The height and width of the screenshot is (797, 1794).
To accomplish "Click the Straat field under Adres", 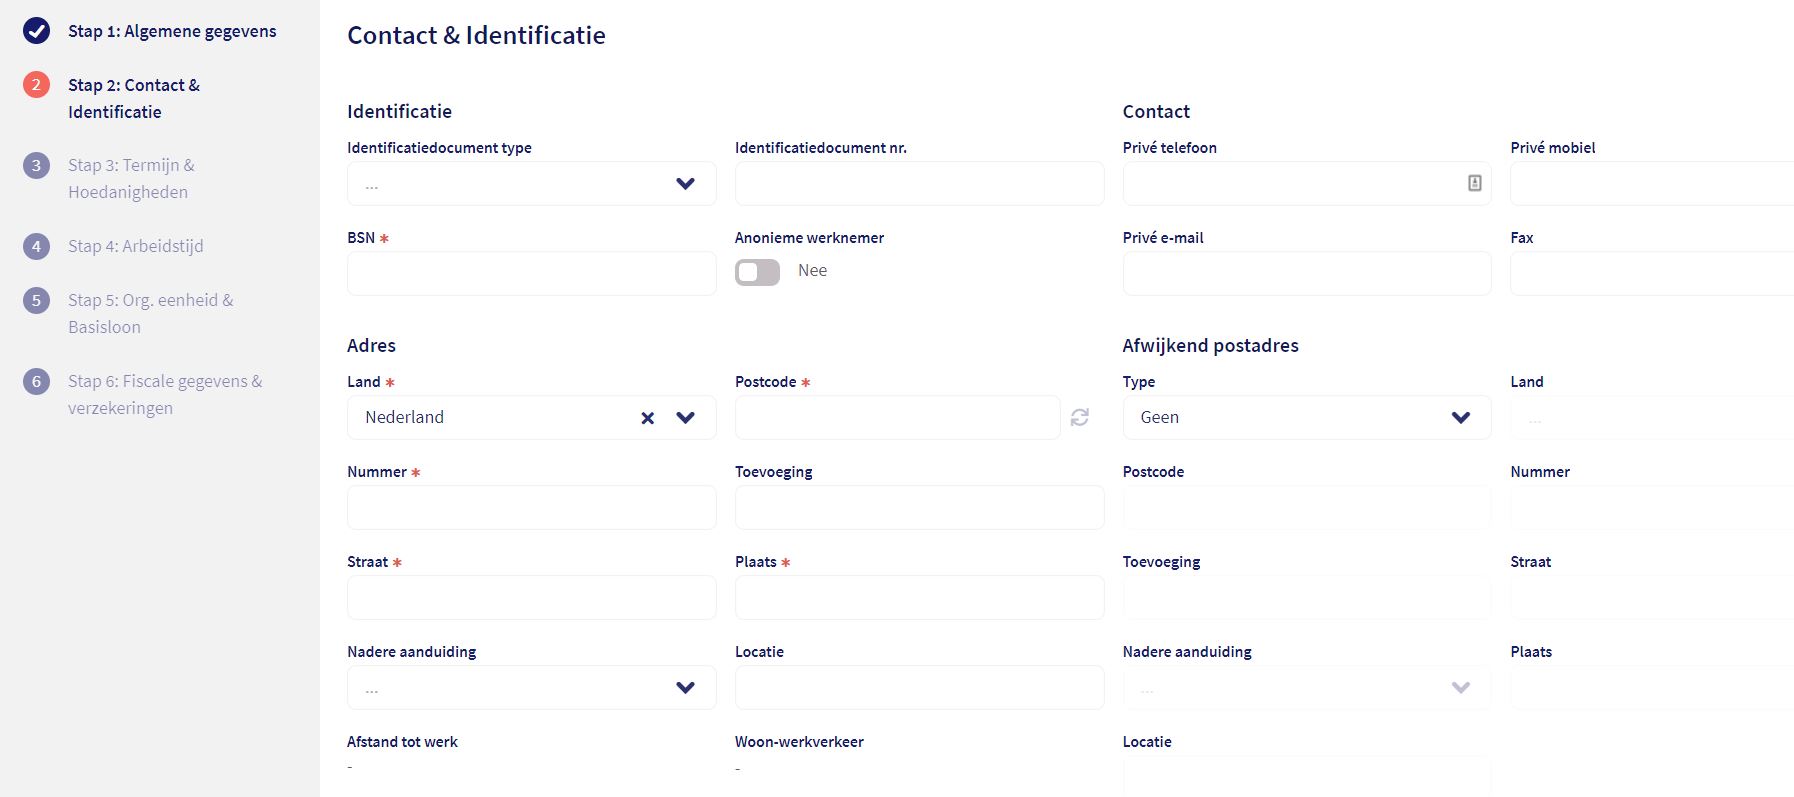I will tap(531, 598).
